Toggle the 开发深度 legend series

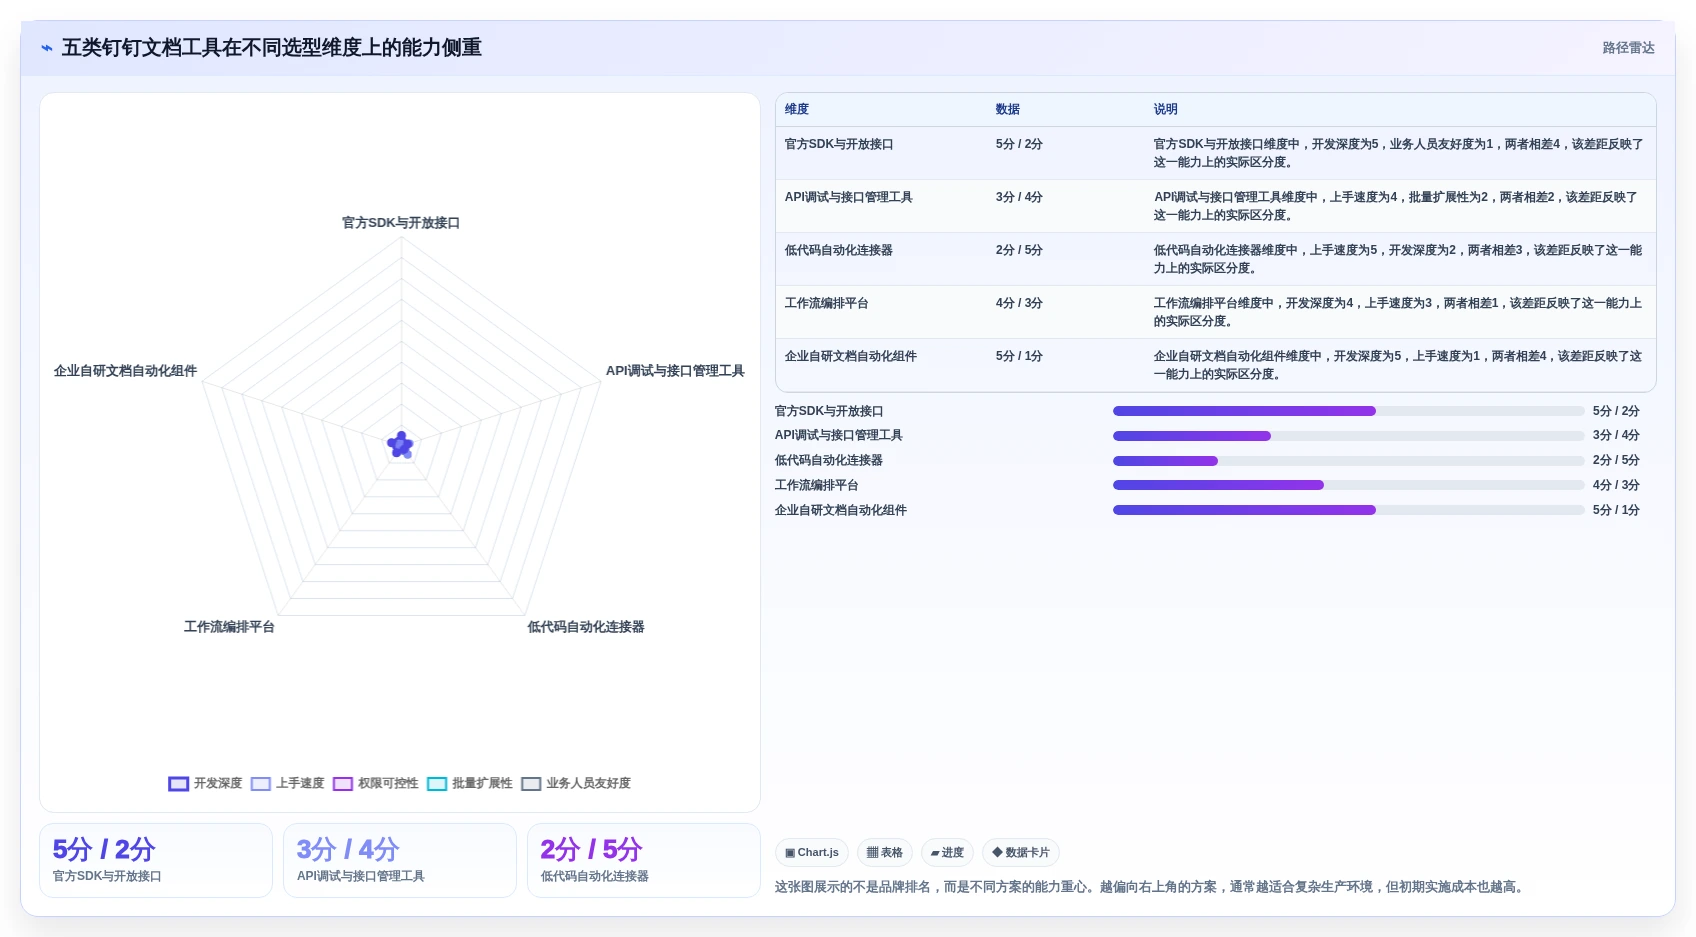tap(205, 784)
